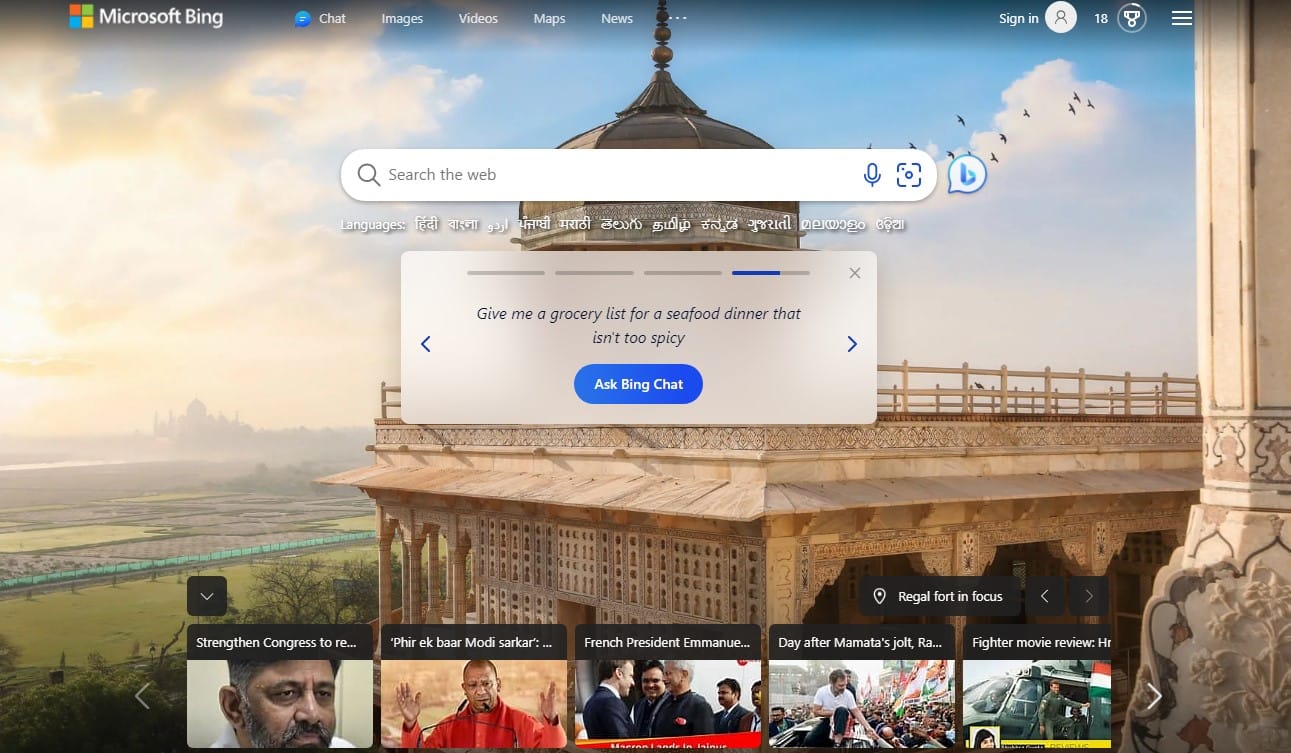The height and width of the screenshot is (753, 1291).
Task: Open Bing in Hindi via the language link
Action: (424, 224)
